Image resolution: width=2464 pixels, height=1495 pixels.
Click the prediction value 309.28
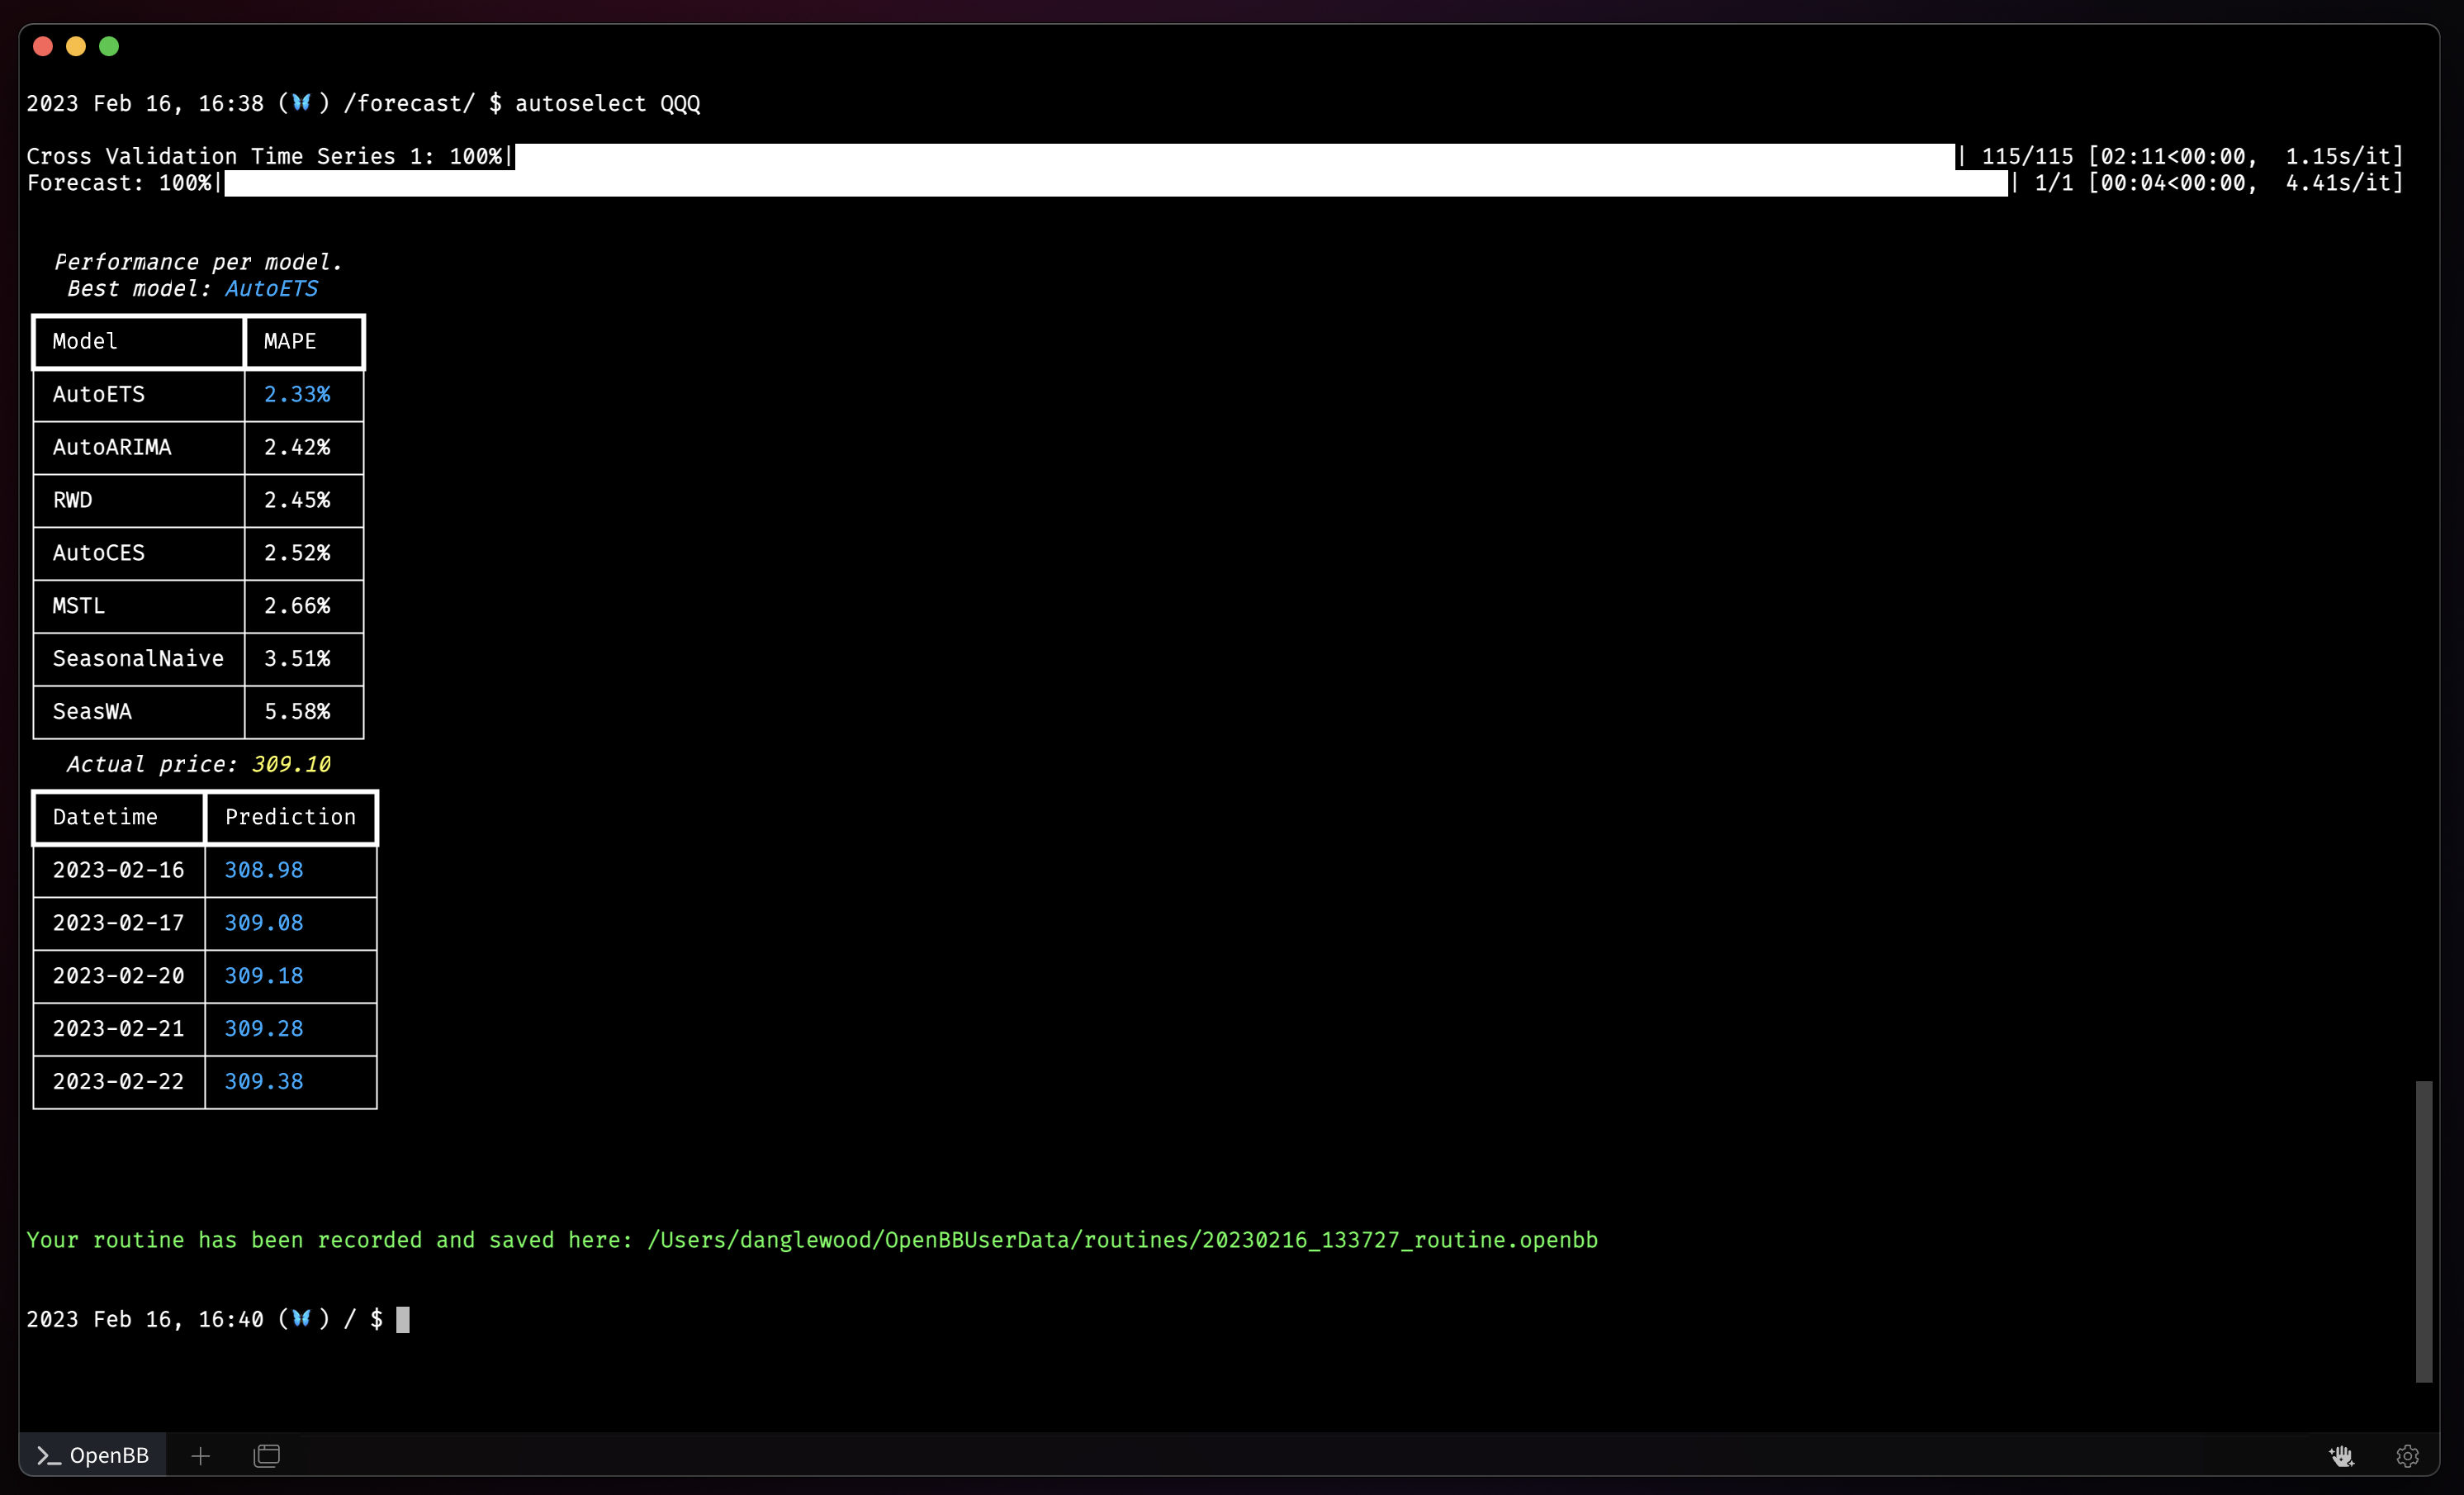(x=264, y=1029)
